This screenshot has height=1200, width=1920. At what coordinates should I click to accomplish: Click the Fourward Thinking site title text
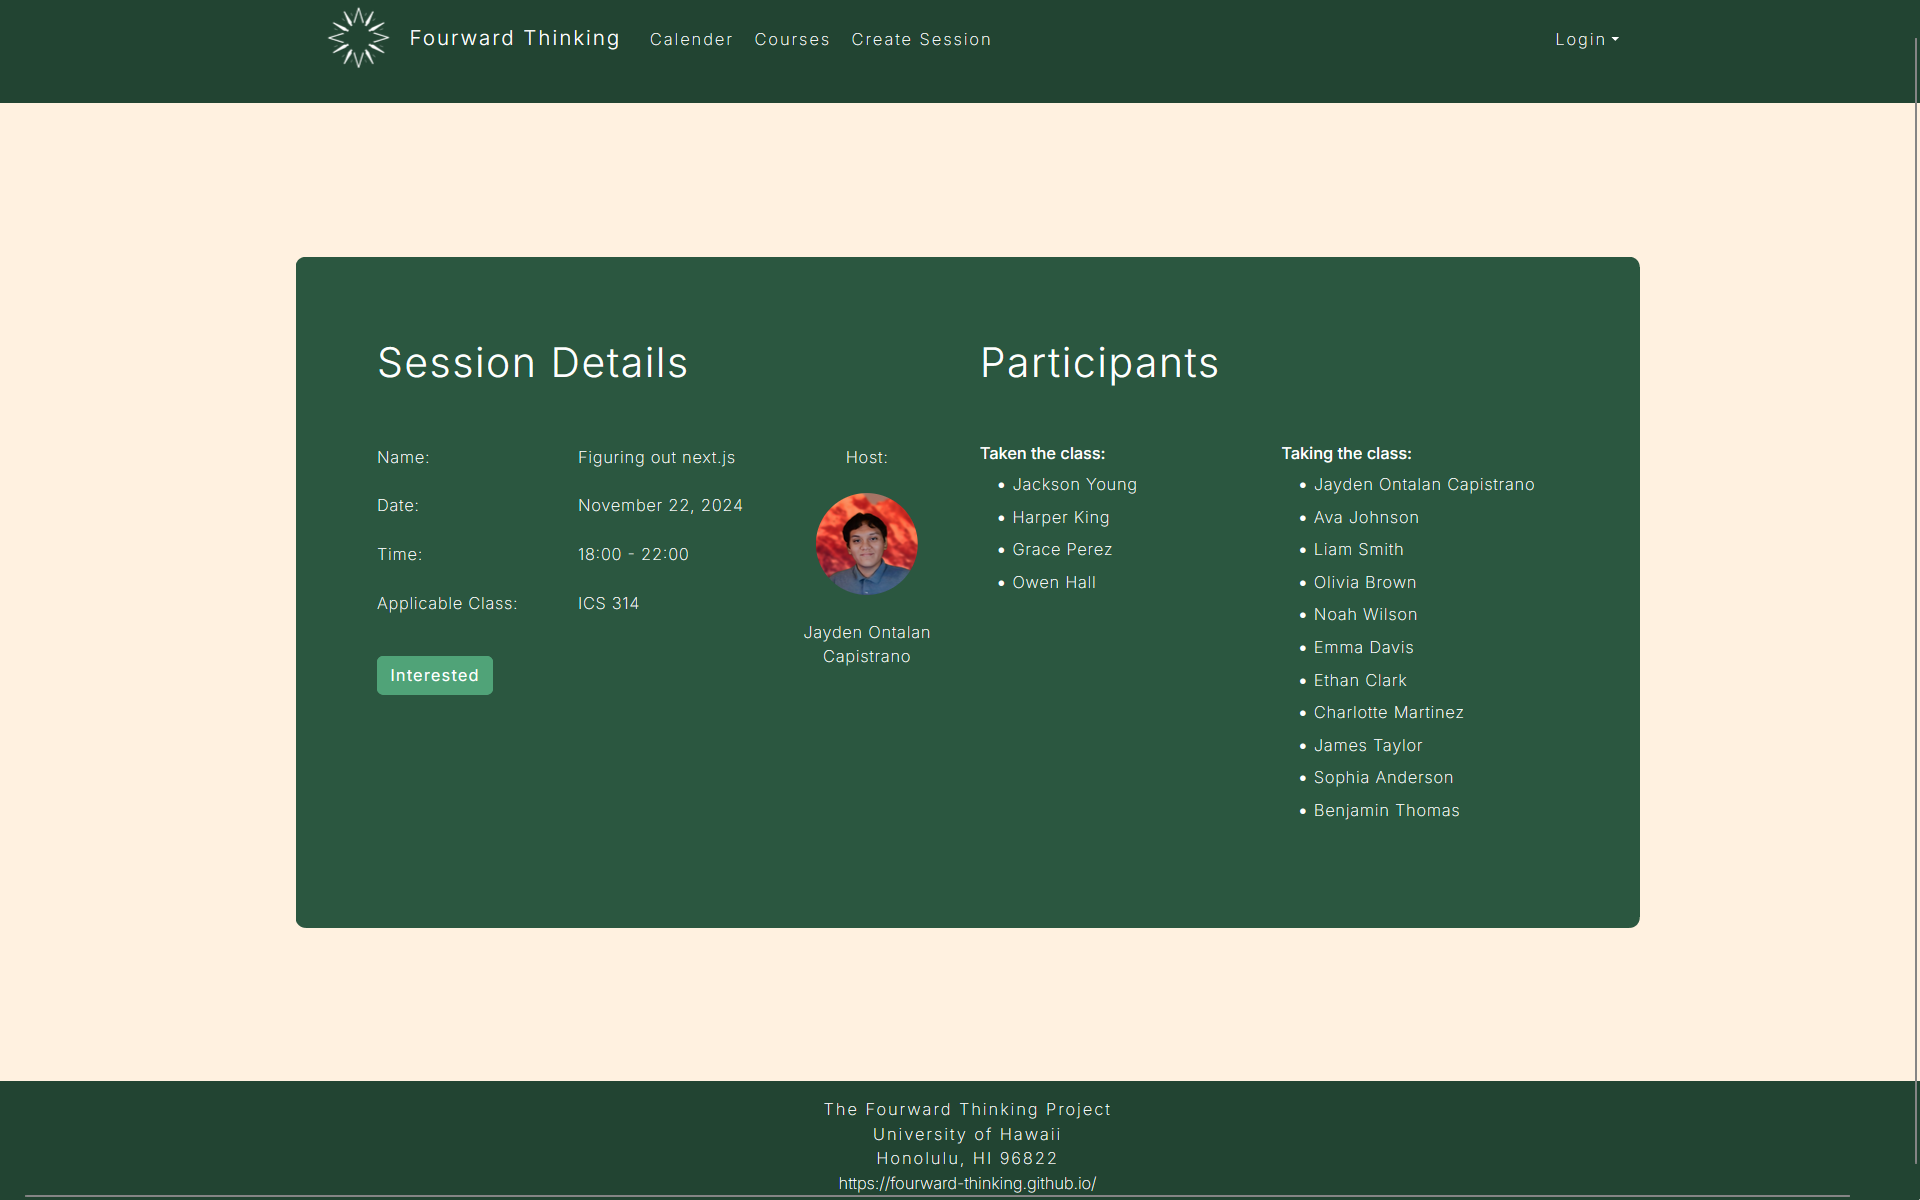pos(515,38)
